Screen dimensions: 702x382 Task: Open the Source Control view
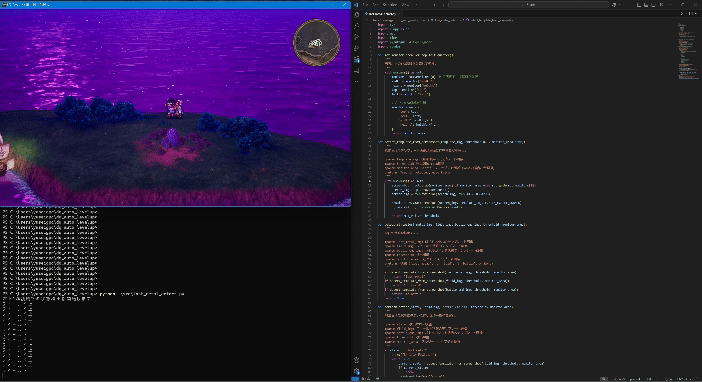pos(357,37)
